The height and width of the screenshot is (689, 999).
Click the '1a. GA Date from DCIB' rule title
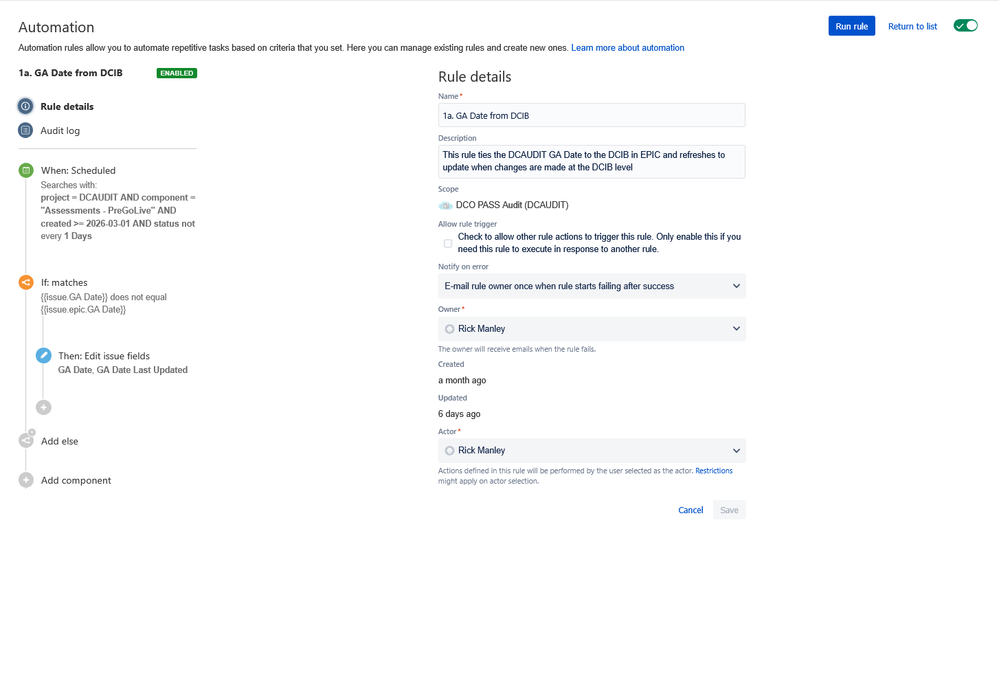71,73
